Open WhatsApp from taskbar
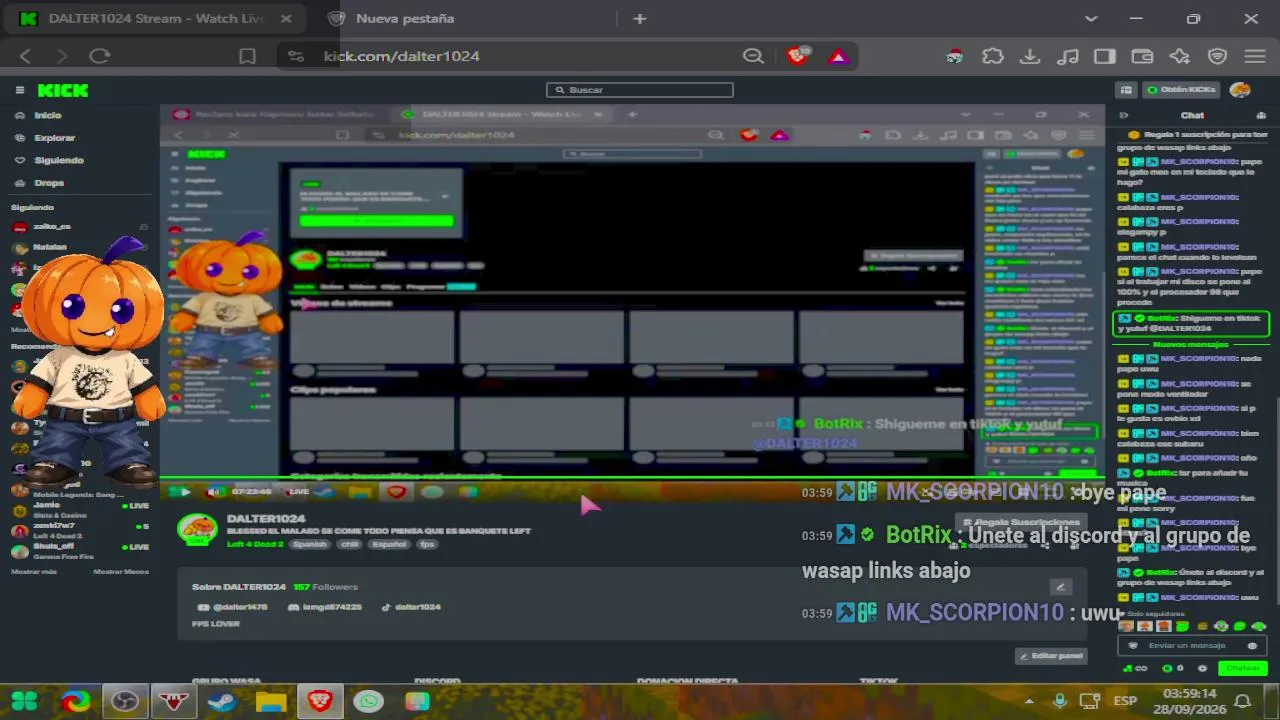Screen dimensions: 1280x720 (x=369, y=701)
